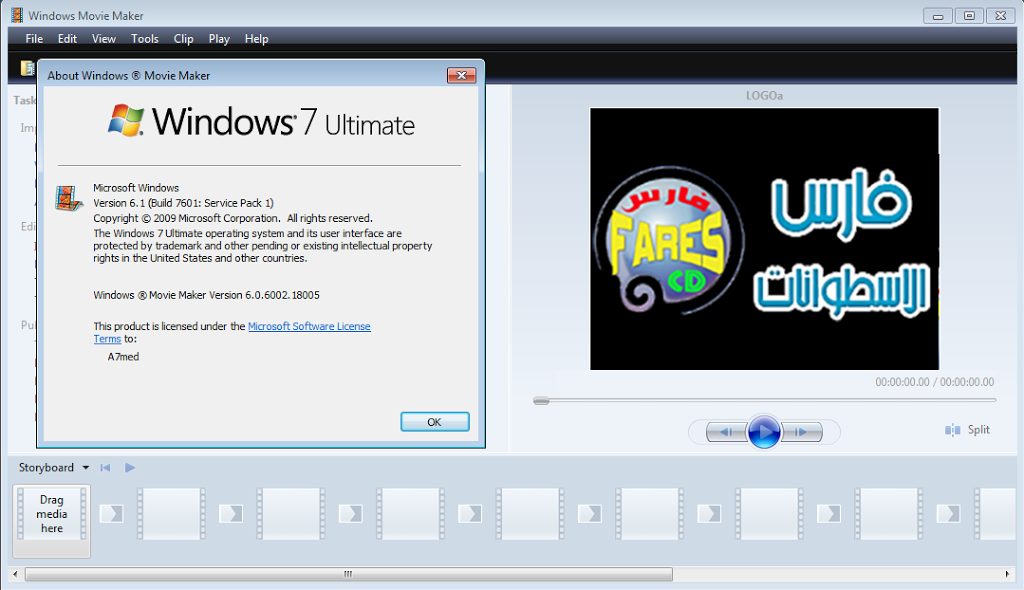The width and height of the screenshot is (1024, 590).
Task: Click the 'A7med' licensee name
Action: coord(123,357)
